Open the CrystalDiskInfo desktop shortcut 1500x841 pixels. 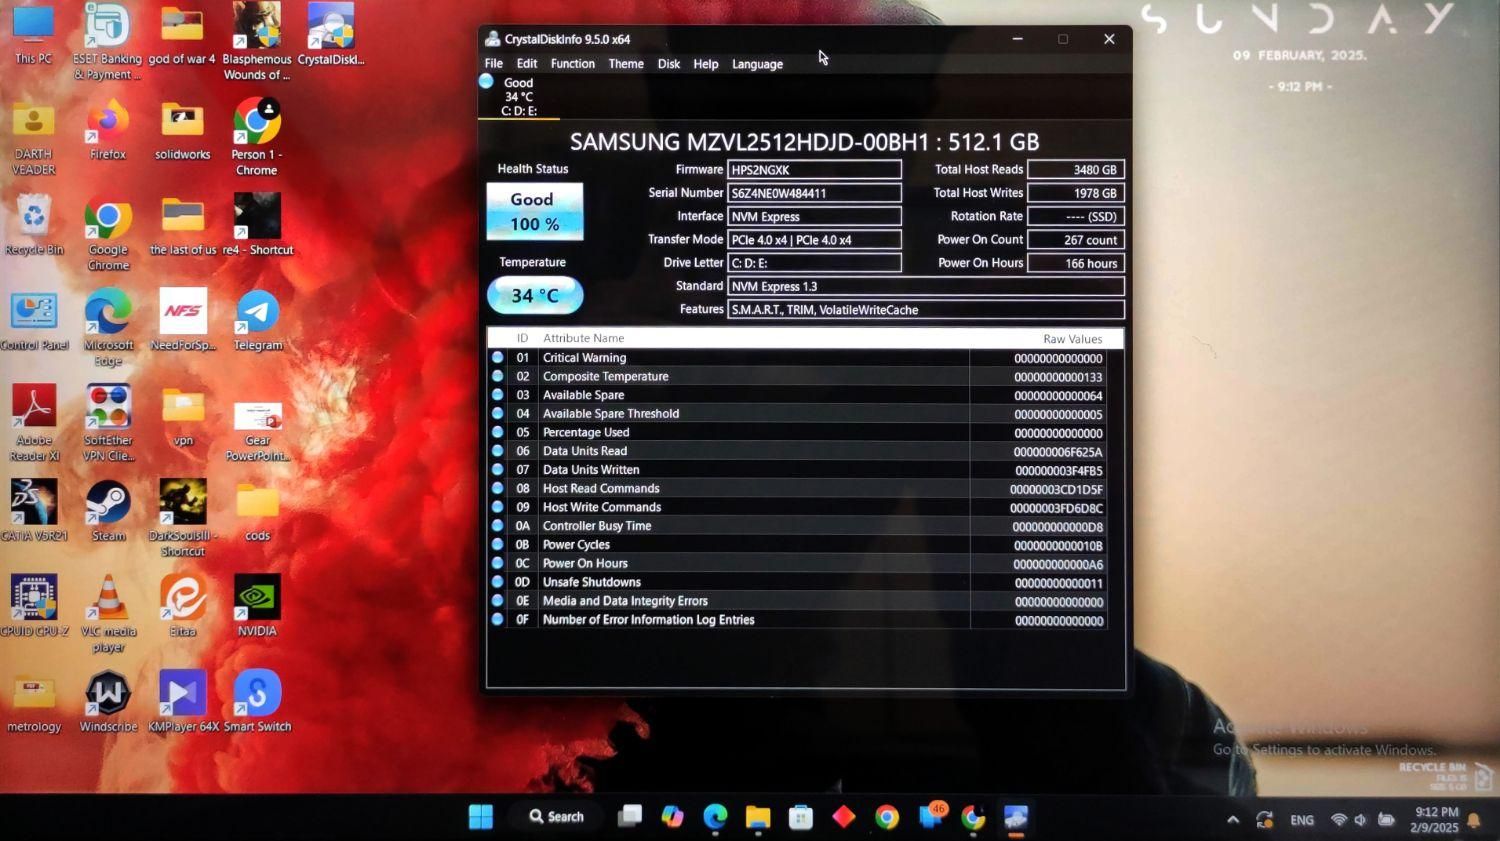[331, 35]
